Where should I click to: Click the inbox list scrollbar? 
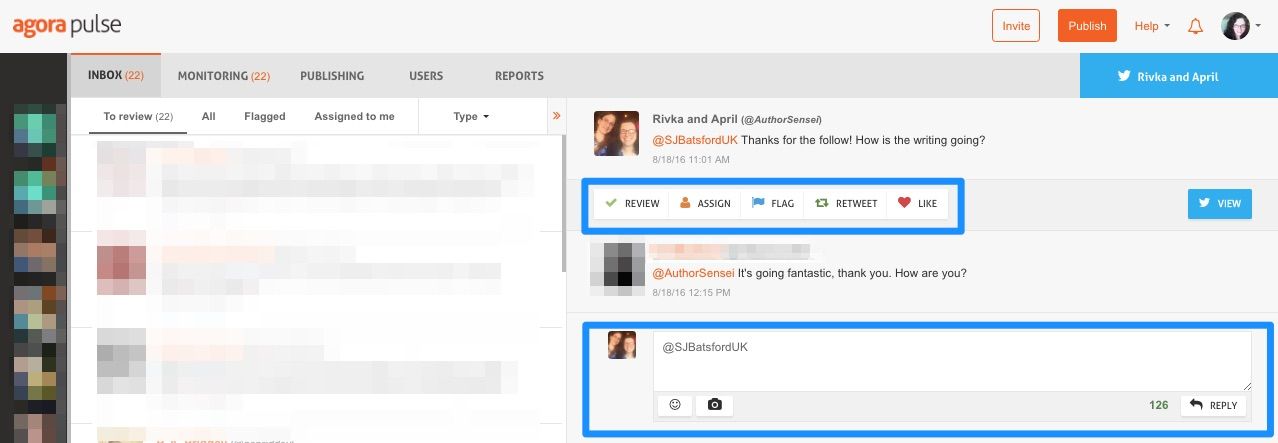click(x=563, y=204)
